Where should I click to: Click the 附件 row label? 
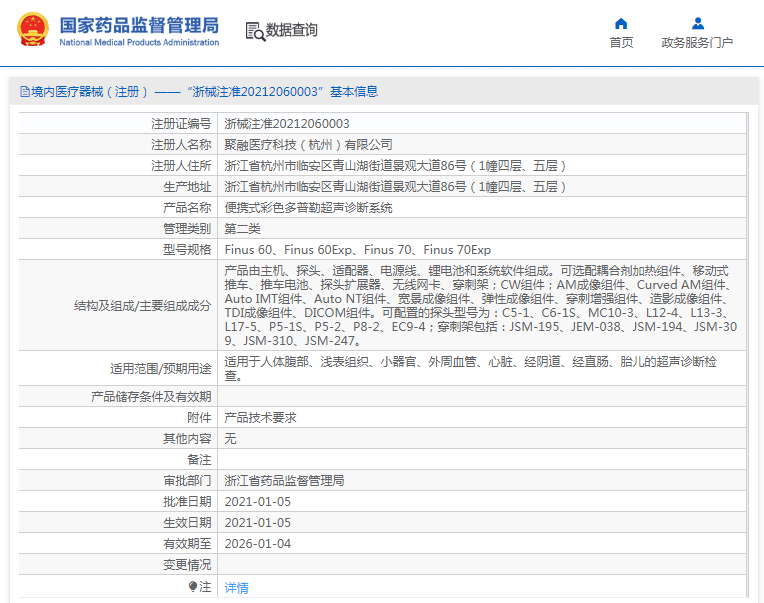(x=199, y=417)
